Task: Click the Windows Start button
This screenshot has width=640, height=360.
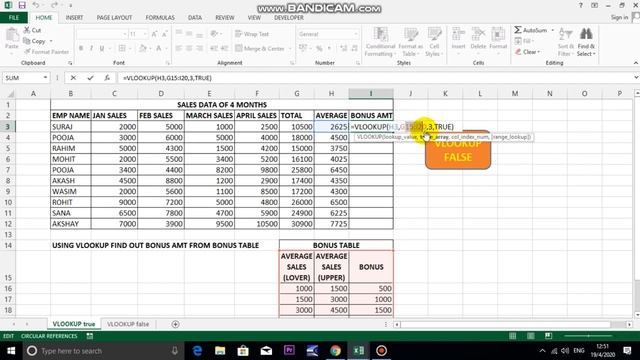Action: (11, 351)
